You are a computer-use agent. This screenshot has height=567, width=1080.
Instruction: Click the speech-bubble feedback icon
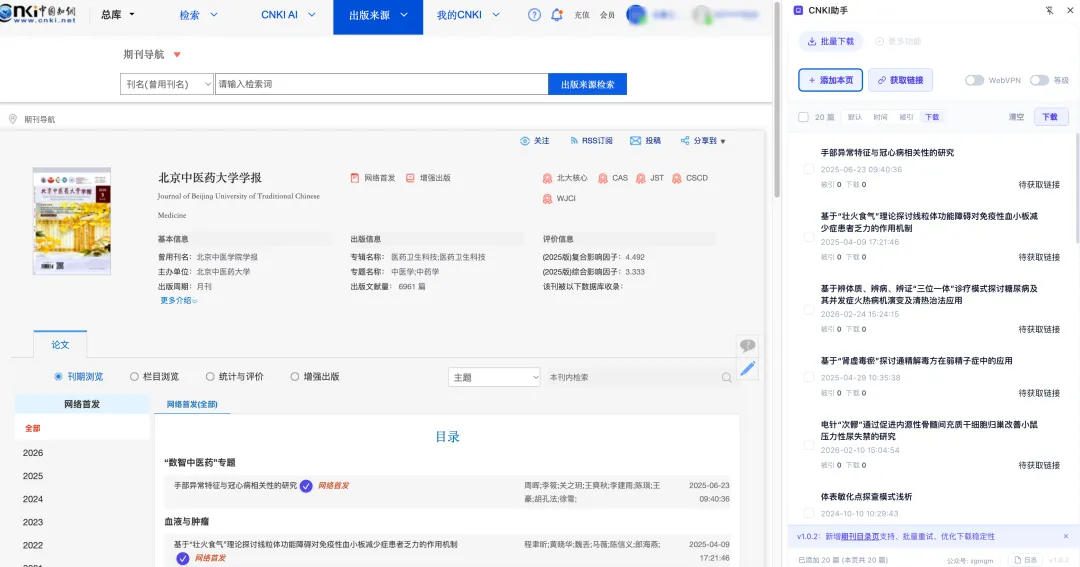tap(747, 345)
